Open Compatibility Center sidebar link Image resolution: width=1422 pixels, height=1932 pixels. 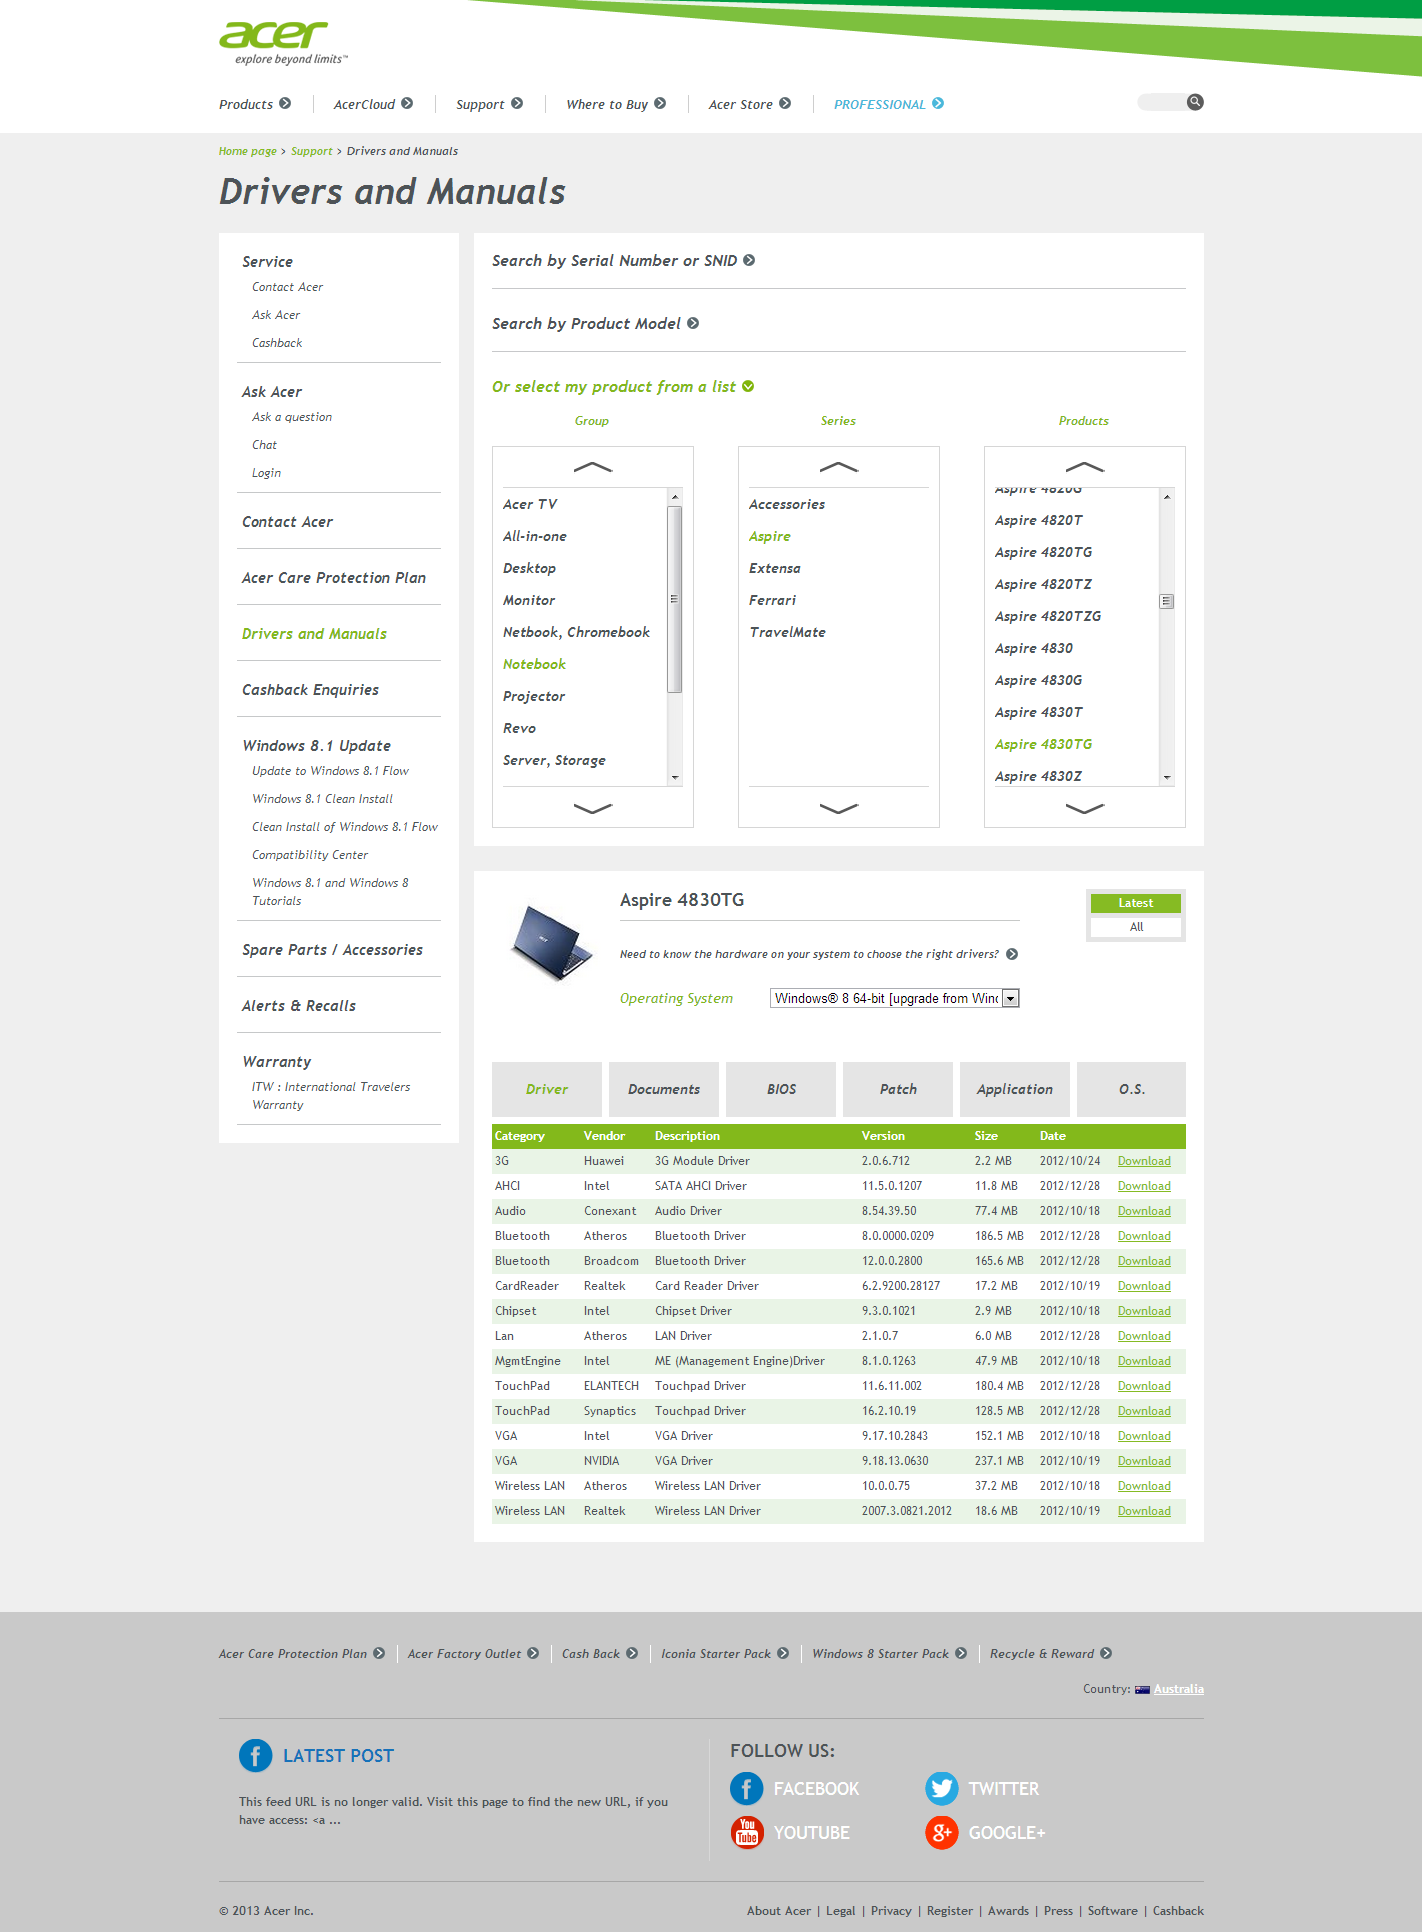pos(310,855)
